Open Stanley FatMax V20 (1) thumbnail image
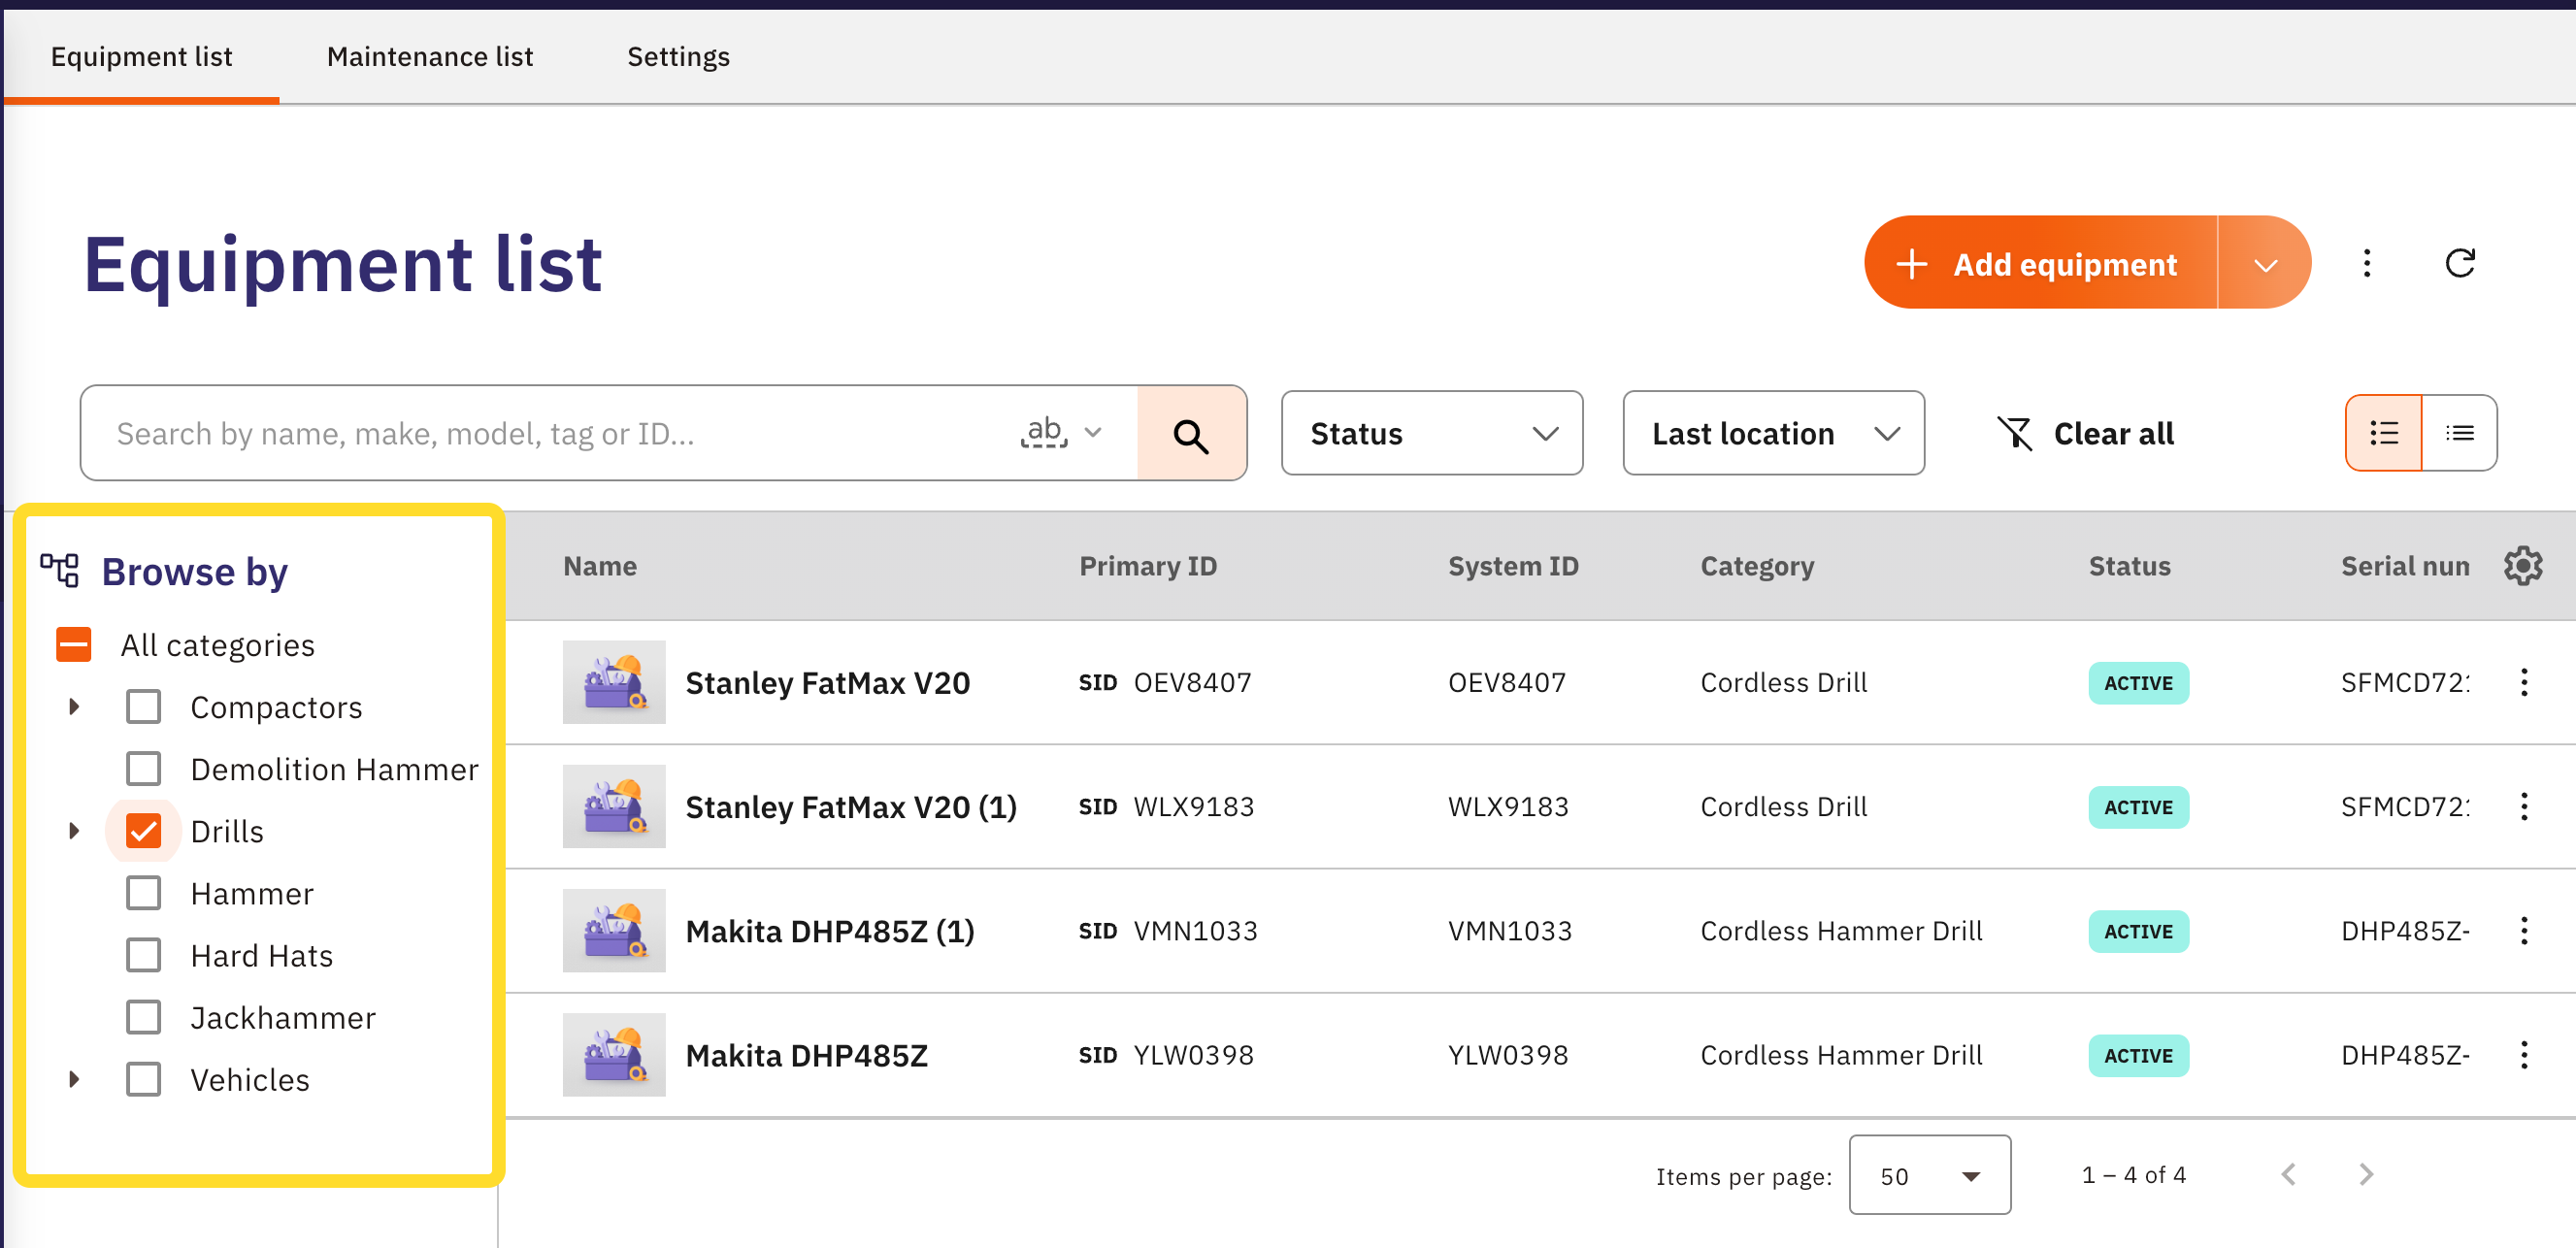Viewport: 2576px width, 1248px height. click(614, 807)
